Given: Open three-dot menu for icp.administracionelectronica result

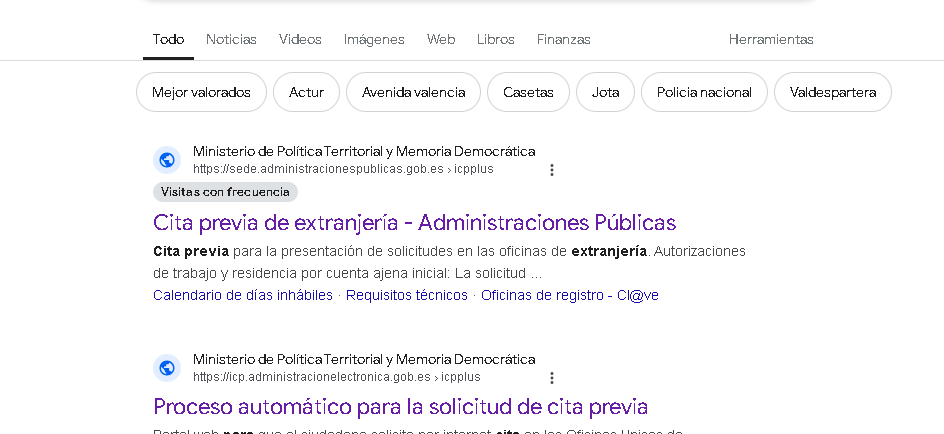Looking at the screenshot, I should pos(551,377).
